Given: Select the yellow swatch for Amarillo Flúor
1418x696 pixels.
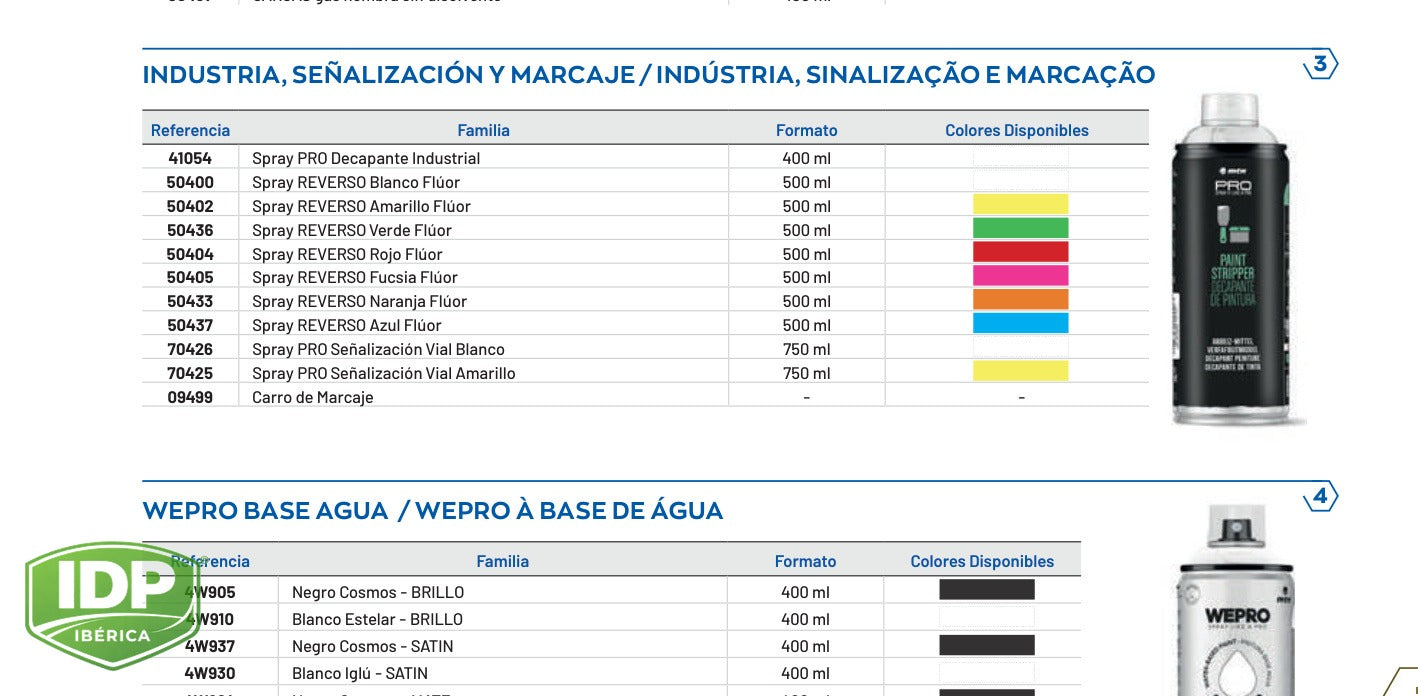Looking at the screenshot, I should [1020, 205].
